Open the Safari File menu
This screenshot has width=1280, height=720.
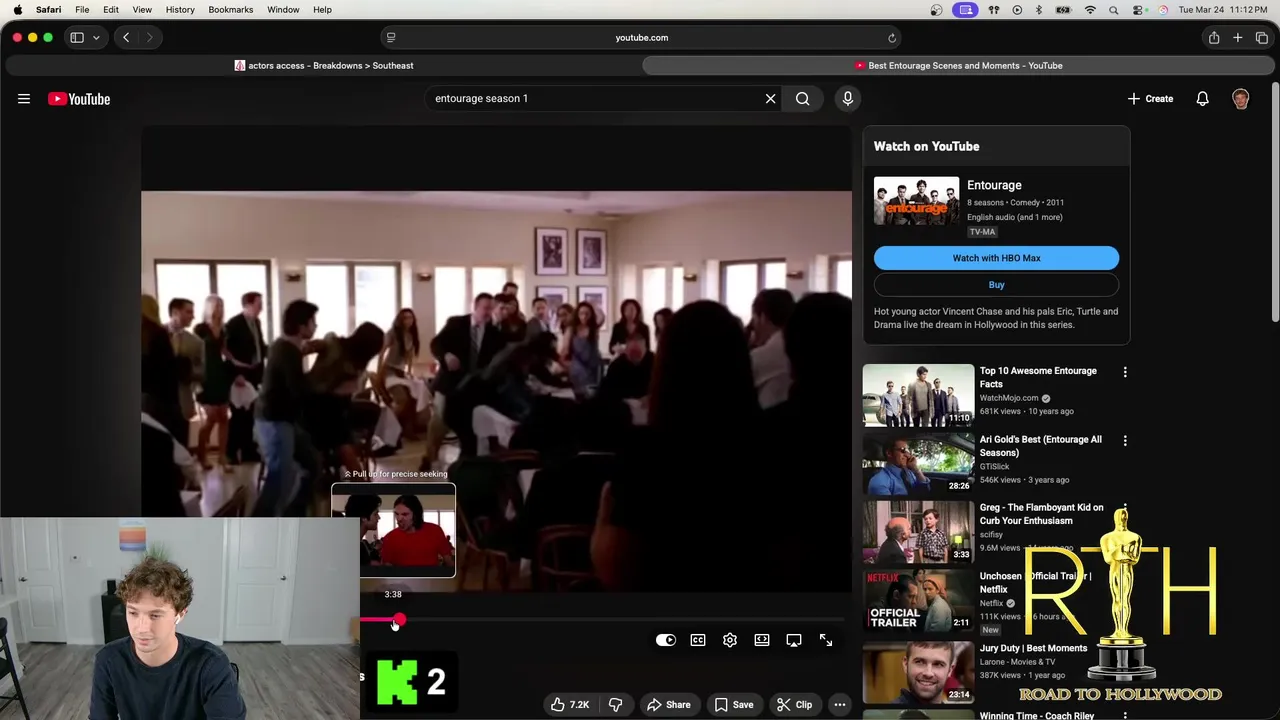(82, 10)
